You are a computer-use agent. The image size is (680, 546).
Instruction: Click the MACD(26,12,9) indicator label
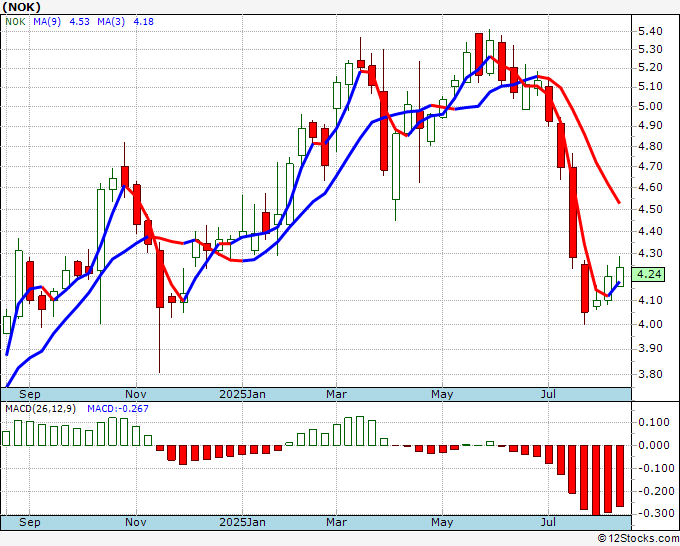pyautogui.click(x=41, y=409)
